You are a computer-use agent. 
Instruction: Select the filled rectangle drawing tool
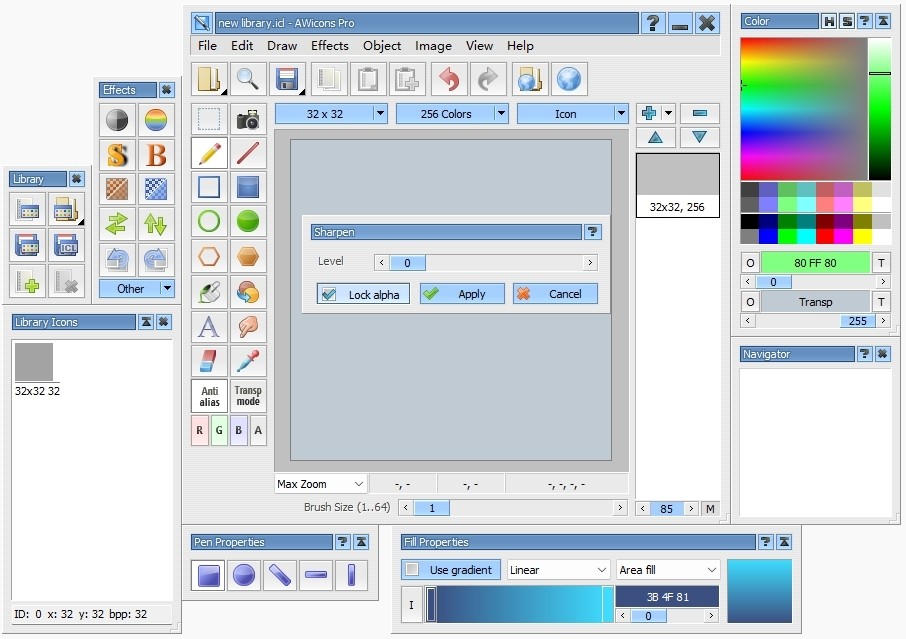tap(247, 188)
